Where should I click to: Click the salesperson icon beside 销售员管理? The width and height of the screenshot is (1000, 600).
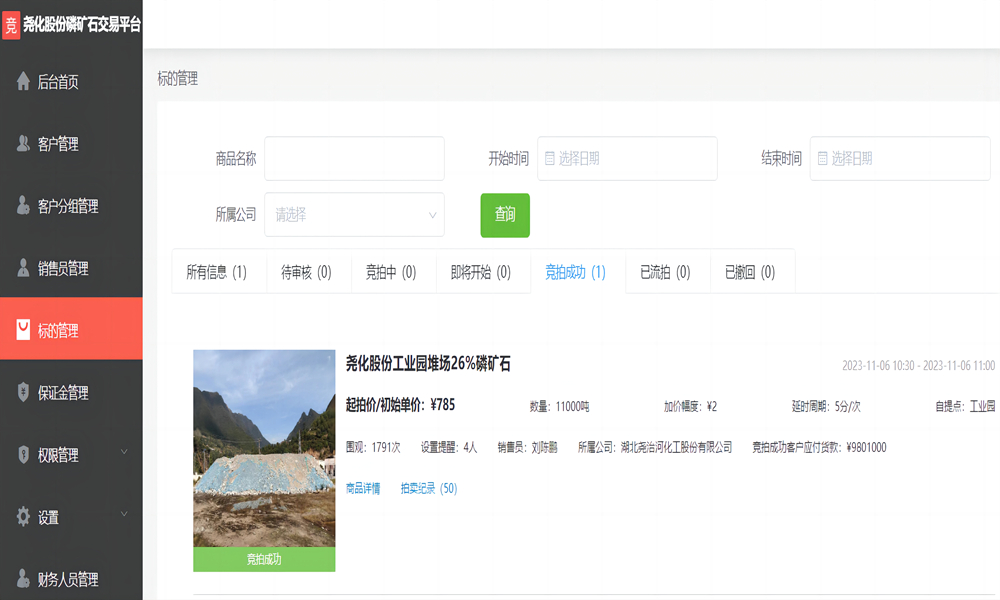tap(23, 268)
